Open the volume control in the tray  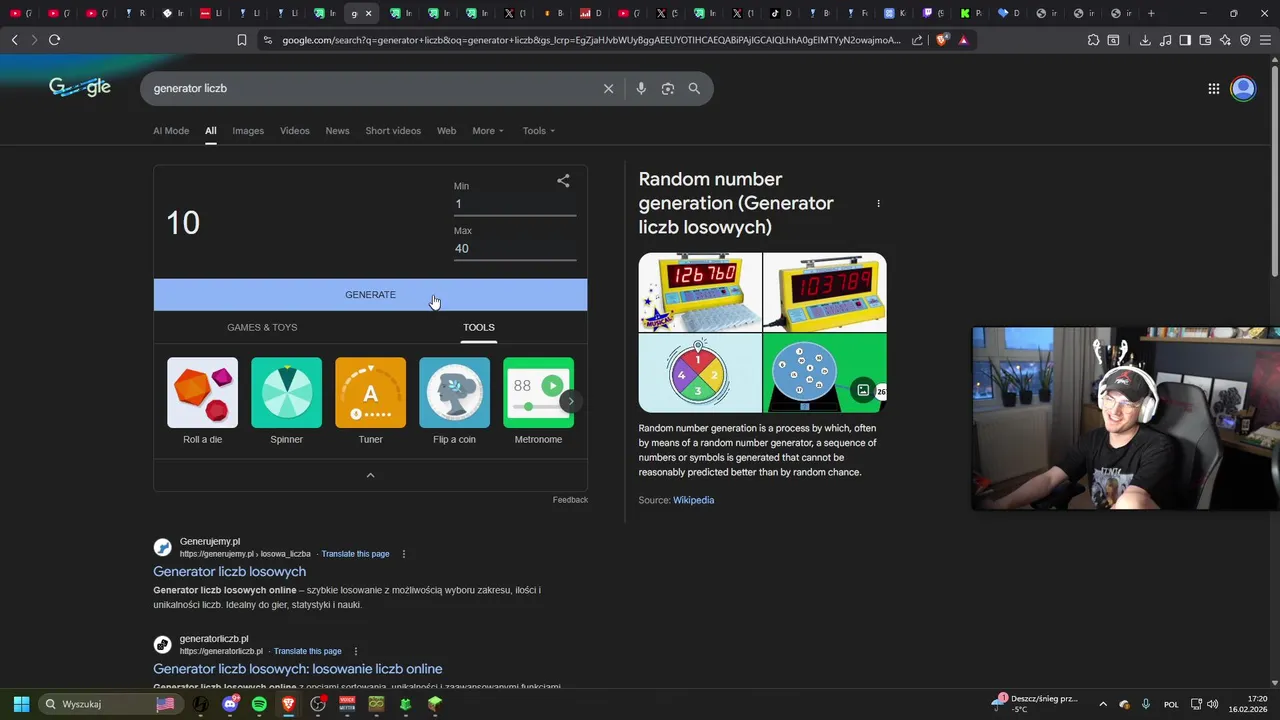(1212, 704)
